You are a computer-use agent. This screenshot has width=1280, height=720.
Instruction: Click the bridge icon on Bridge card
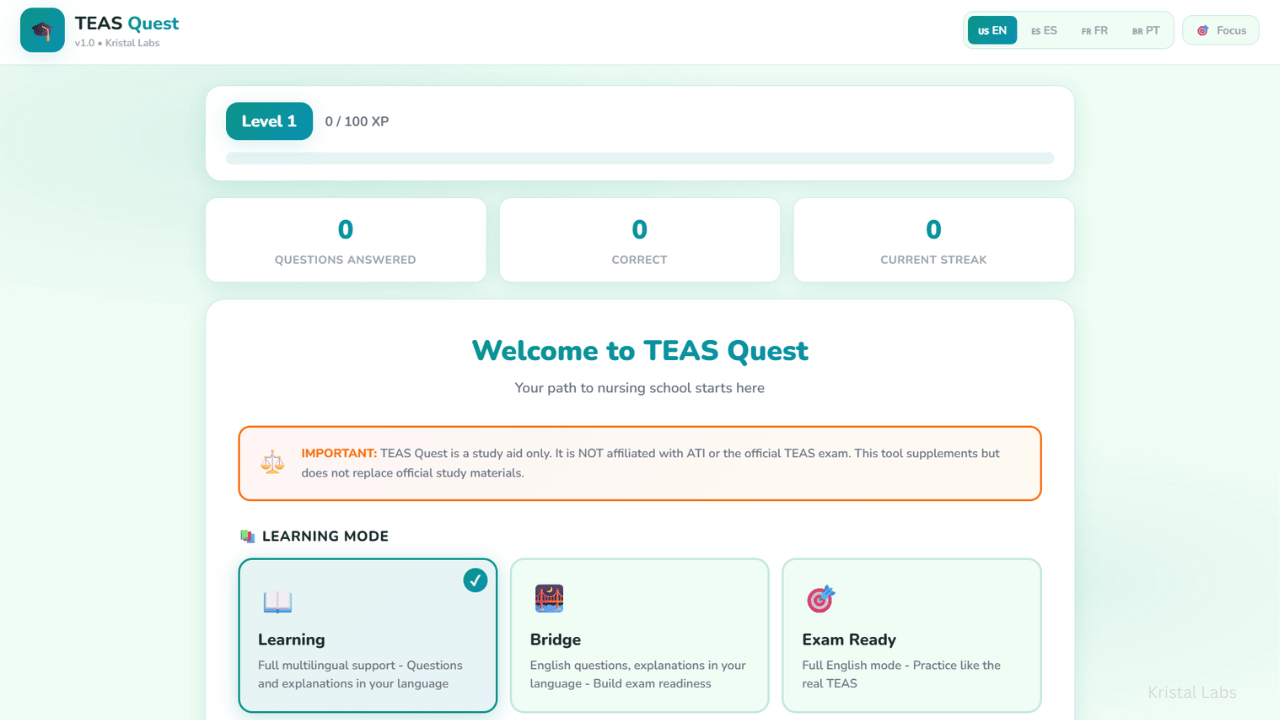pyautogui.click(x=549, y=598)
